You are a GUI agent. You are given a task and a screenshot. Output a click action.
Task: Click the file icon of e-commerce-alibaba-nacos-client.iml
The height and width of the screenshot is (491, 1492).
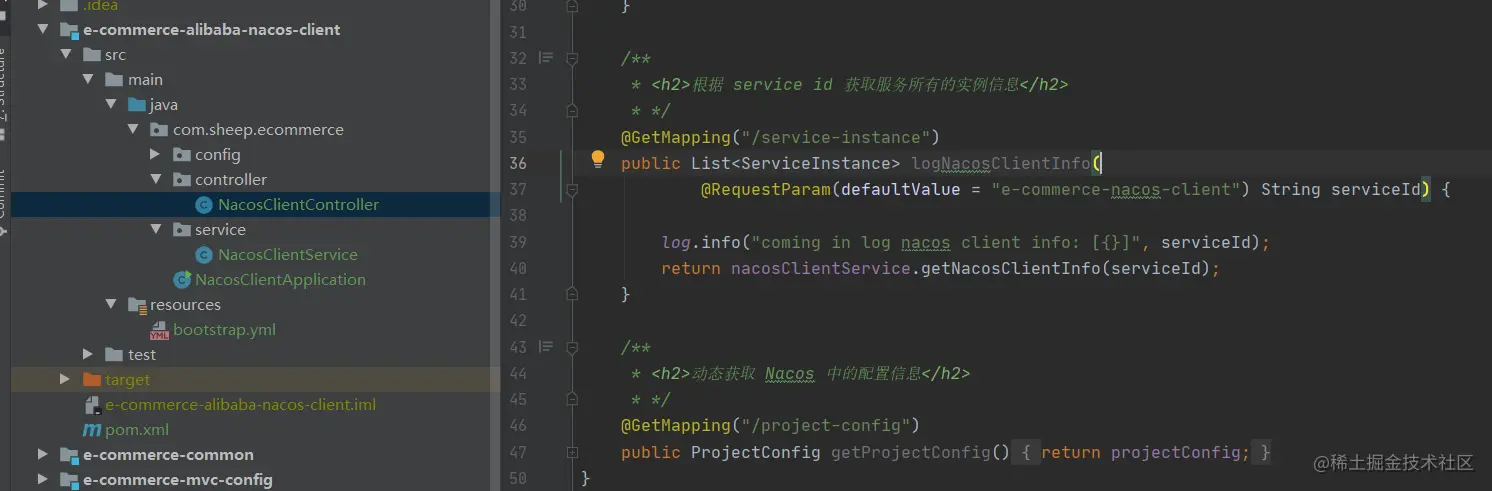93,405
